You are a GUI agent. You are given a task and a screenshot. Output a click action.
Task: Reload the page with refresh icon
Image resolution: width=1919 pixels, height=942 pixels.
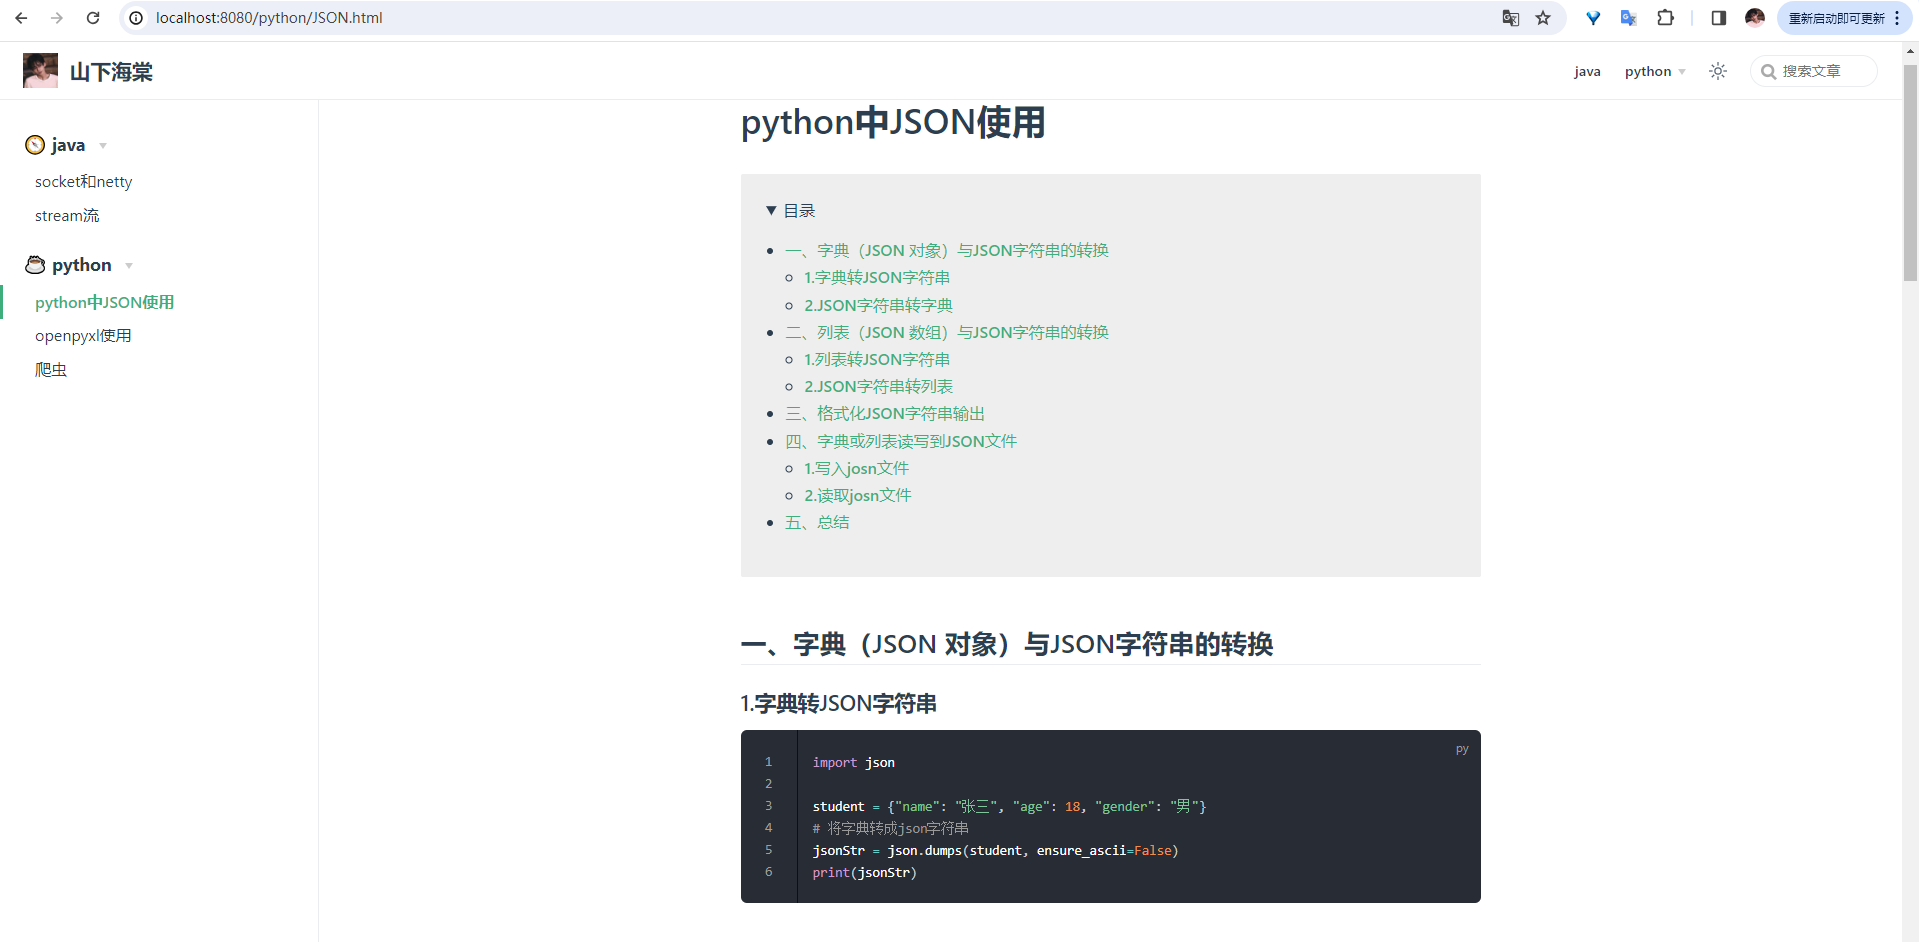coord(93,18)
